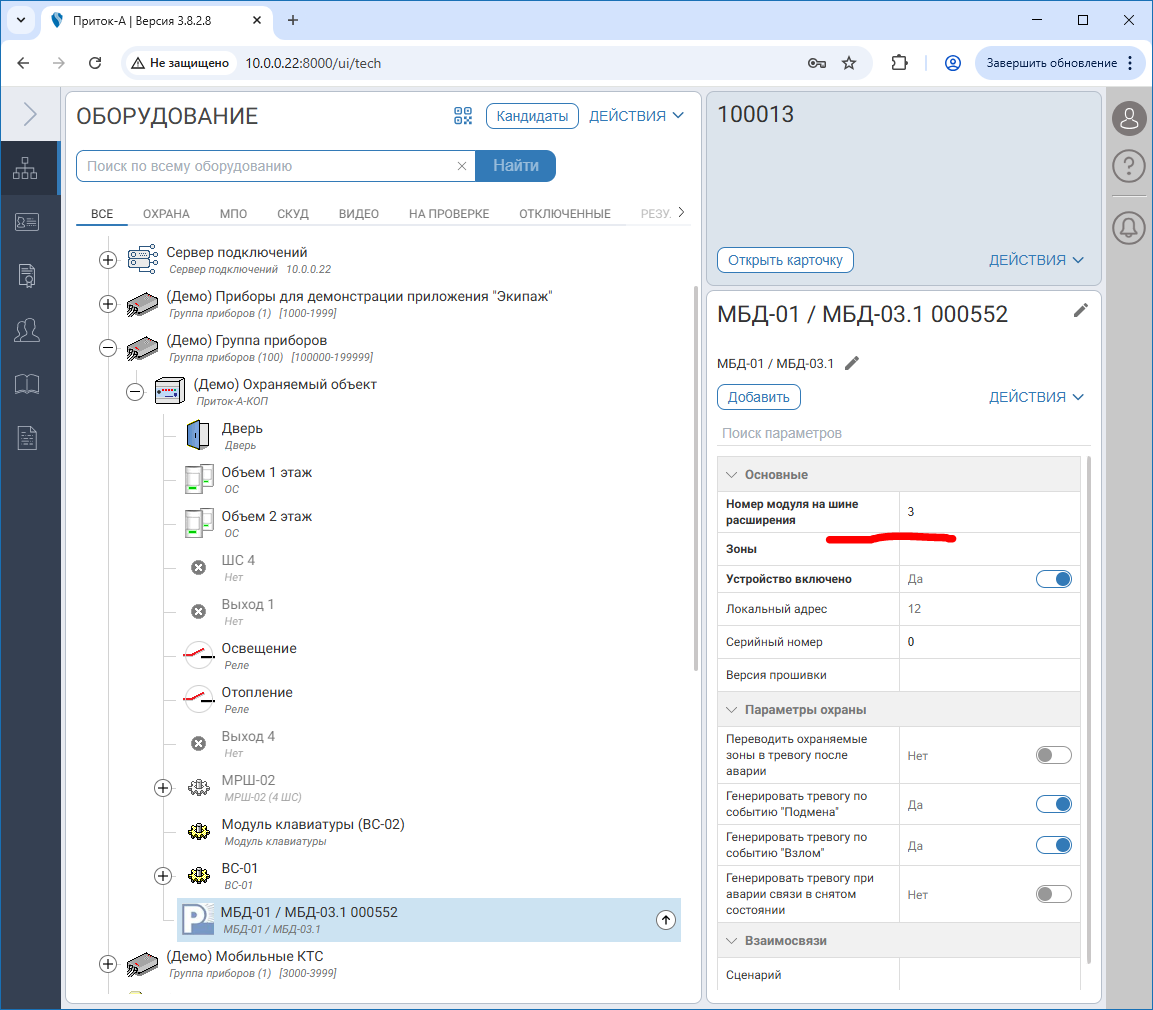Viewport: 1153px width, 1010px height.
Task: Click the up arrow on selected МБД-01 row
Action: point(666,920)
